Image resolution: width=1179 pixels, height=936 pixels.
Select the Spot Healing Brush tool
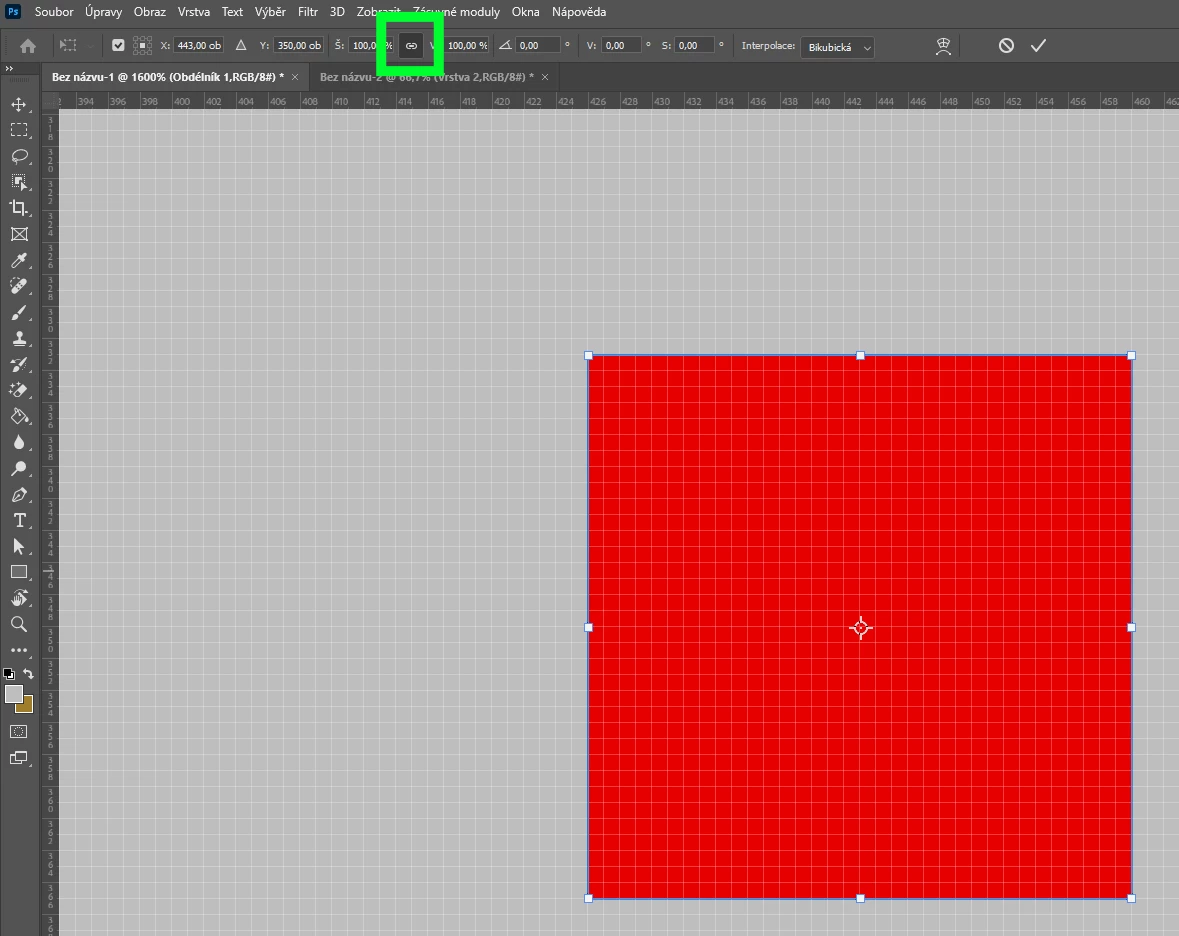pos(19,286)
